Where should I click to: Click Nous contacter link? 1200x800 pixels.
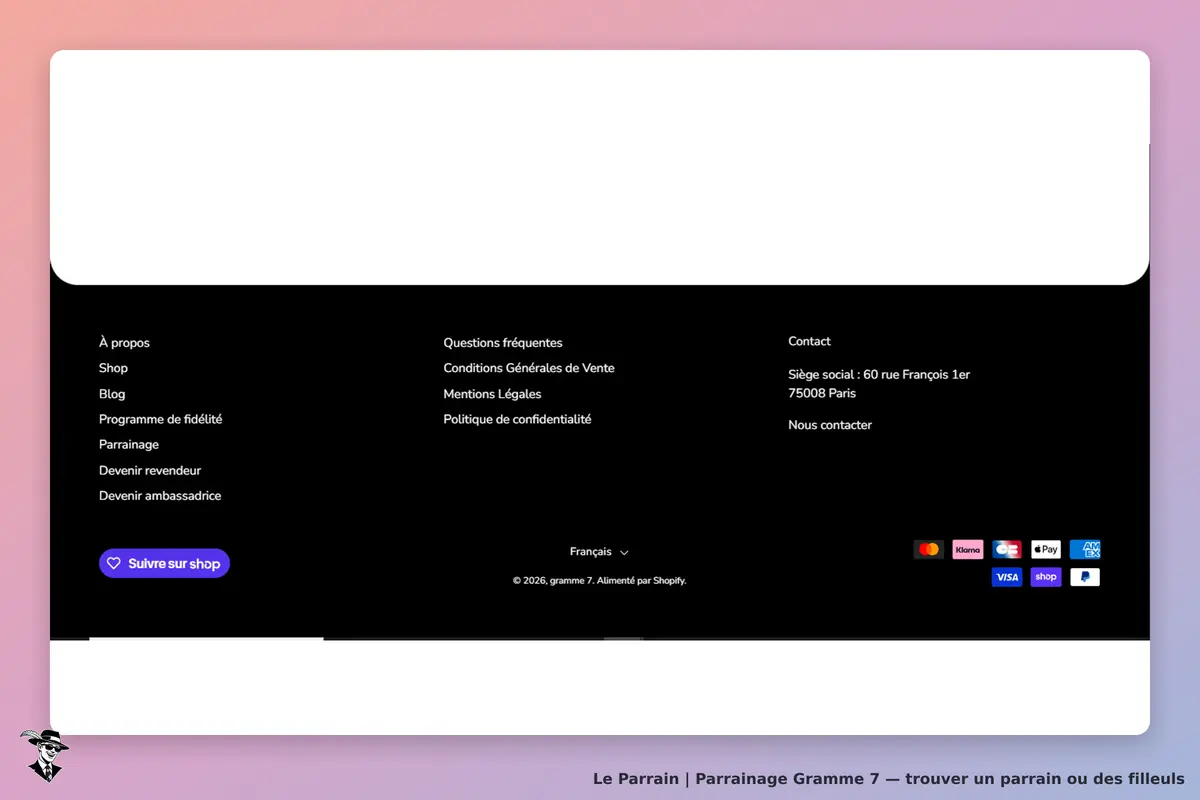pyautogui.click(x=830, y=425)
